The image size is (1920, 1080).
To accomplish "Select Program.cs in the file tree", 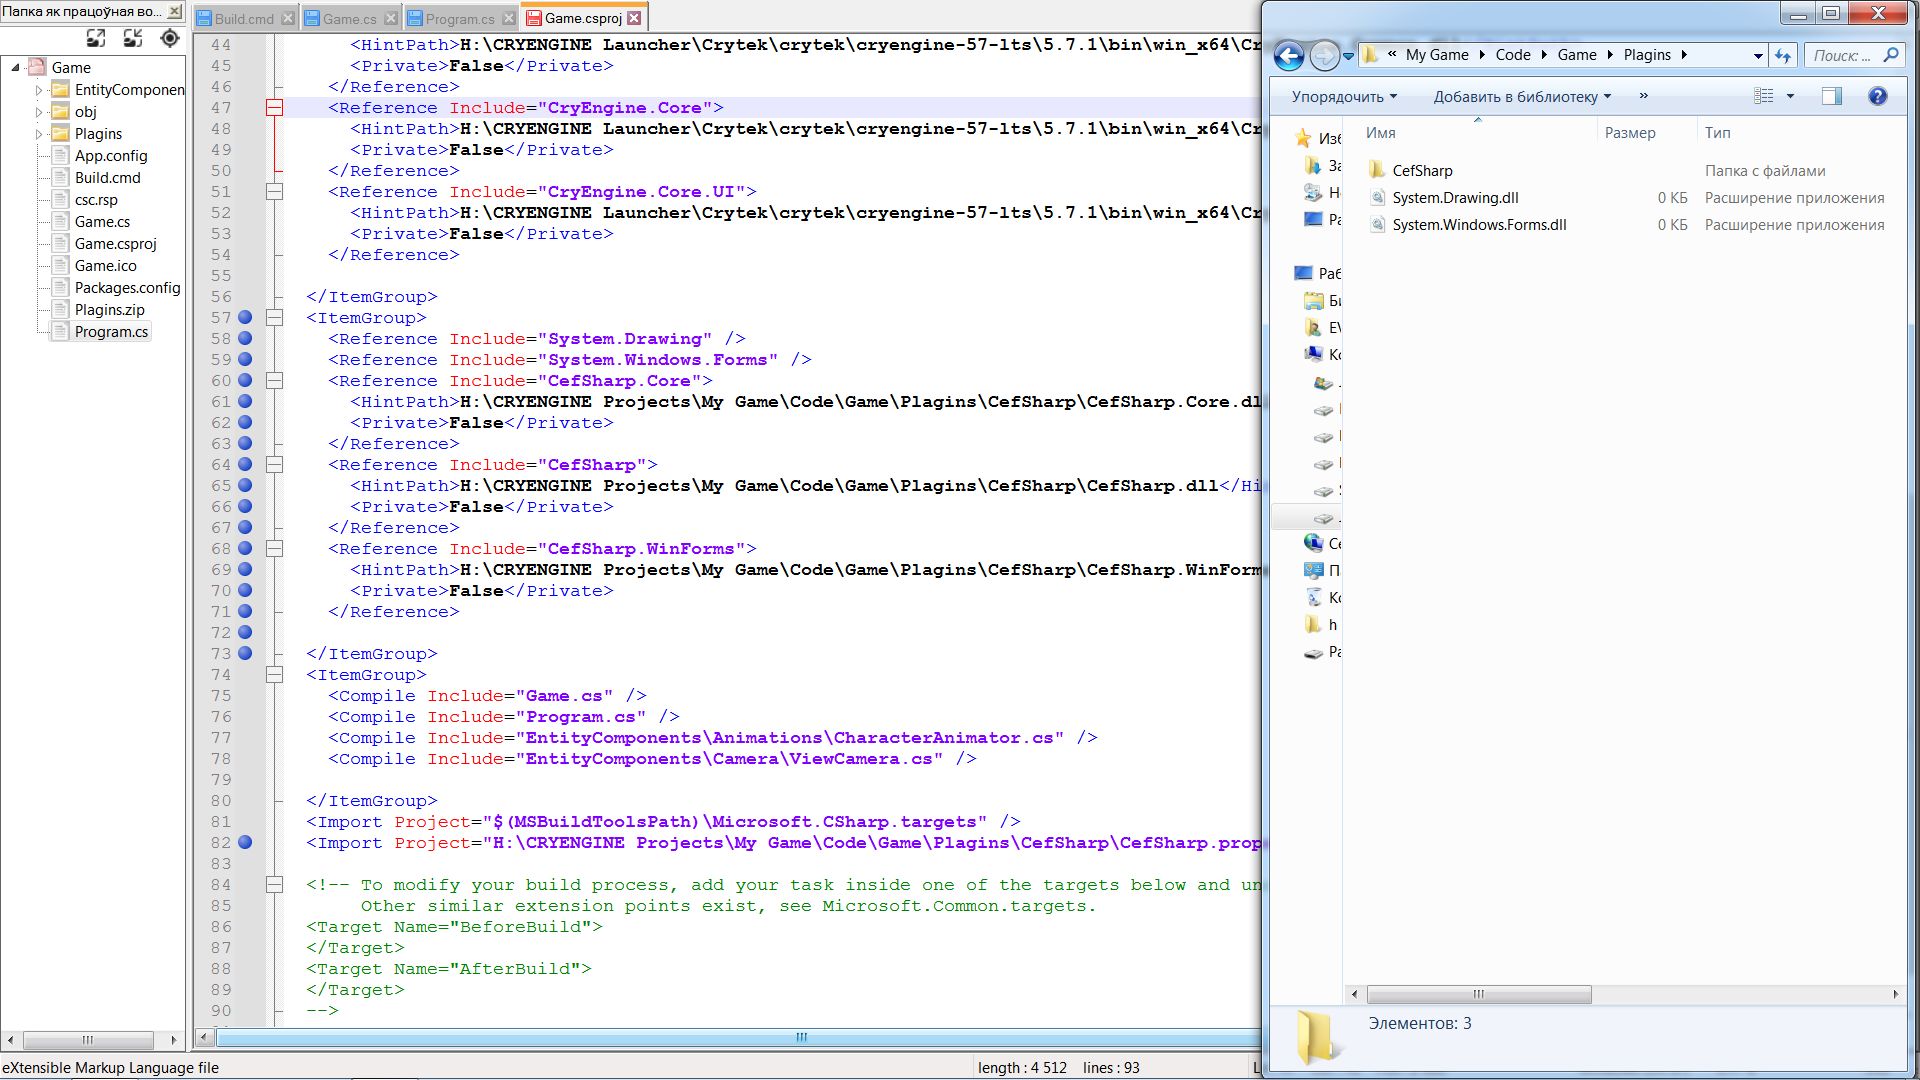I will [x=111, y=331].
